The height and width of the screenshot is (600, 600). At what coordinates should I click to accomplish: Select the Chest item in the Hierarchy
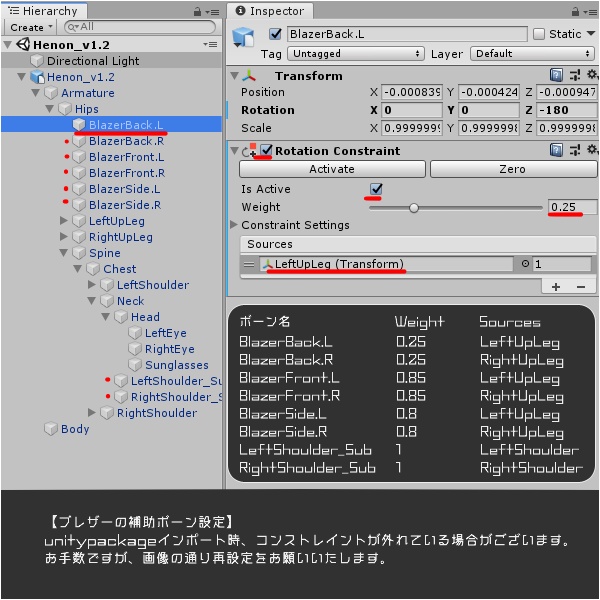119,269
